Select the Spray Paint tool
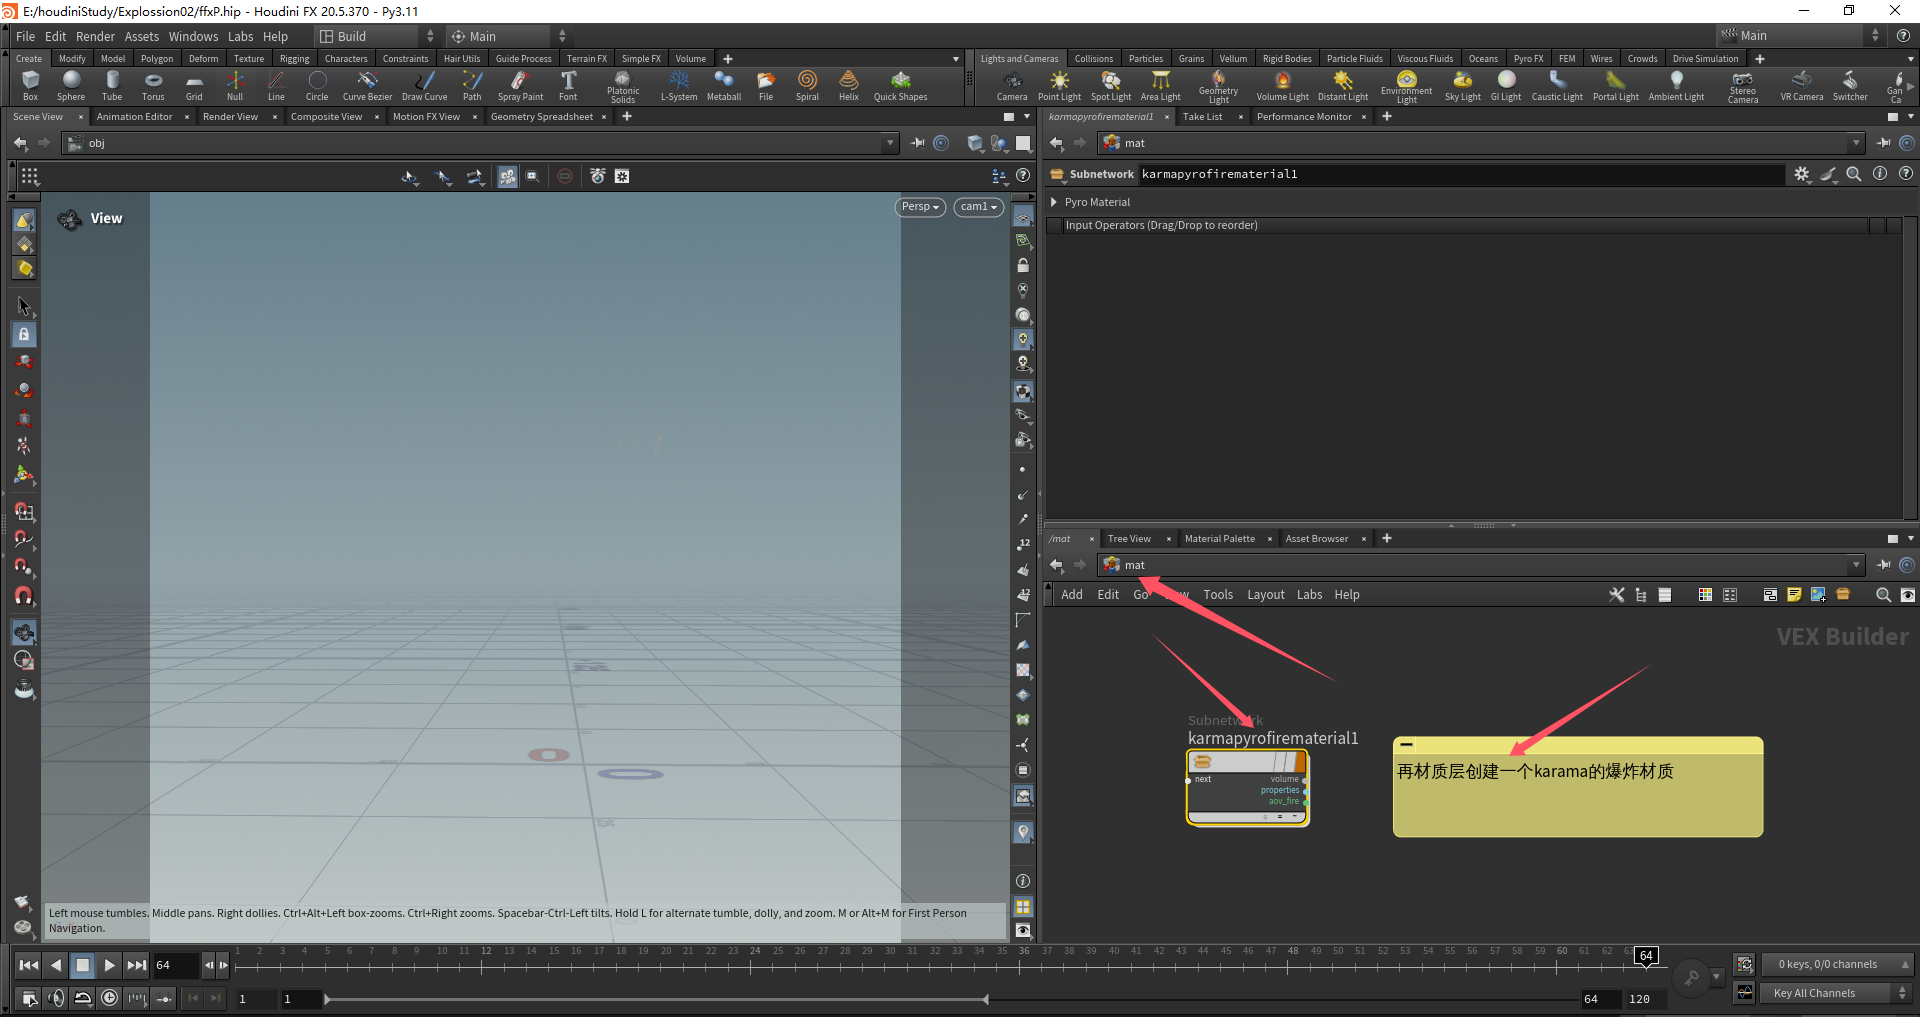The image size is (1920, 1017). tap(520, 86)
